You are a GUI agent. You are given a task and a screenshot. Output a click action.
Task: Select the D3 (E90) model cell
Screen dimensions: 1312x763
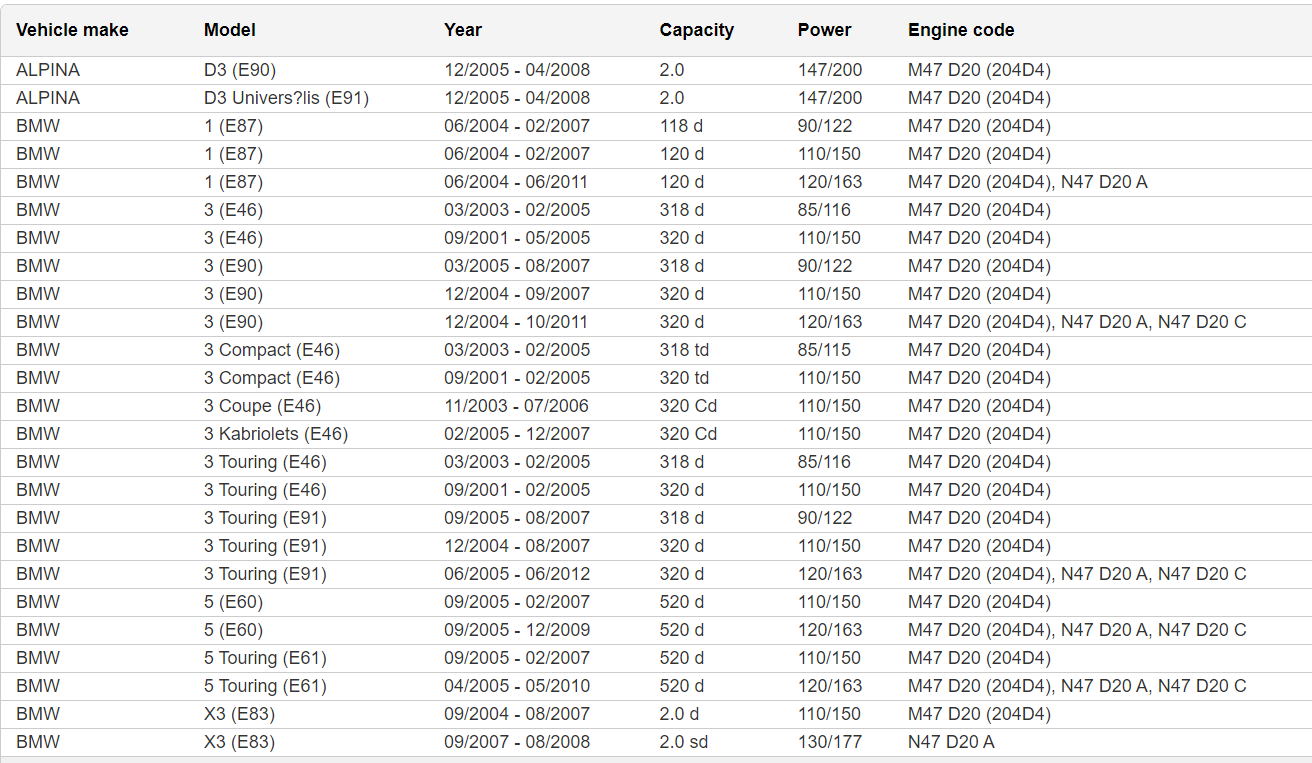tap(240, 70)
